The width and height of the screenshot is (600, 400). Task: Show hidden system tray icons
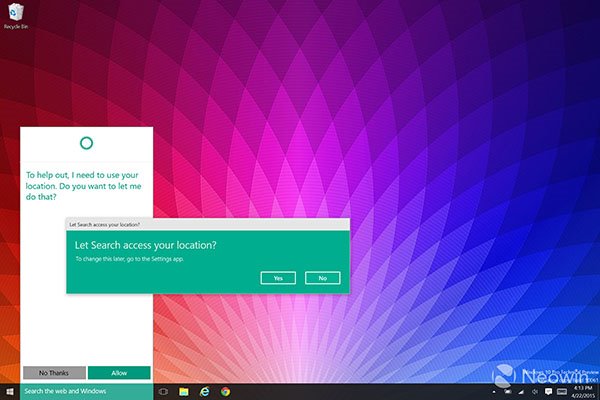click(x=494, y=392)
